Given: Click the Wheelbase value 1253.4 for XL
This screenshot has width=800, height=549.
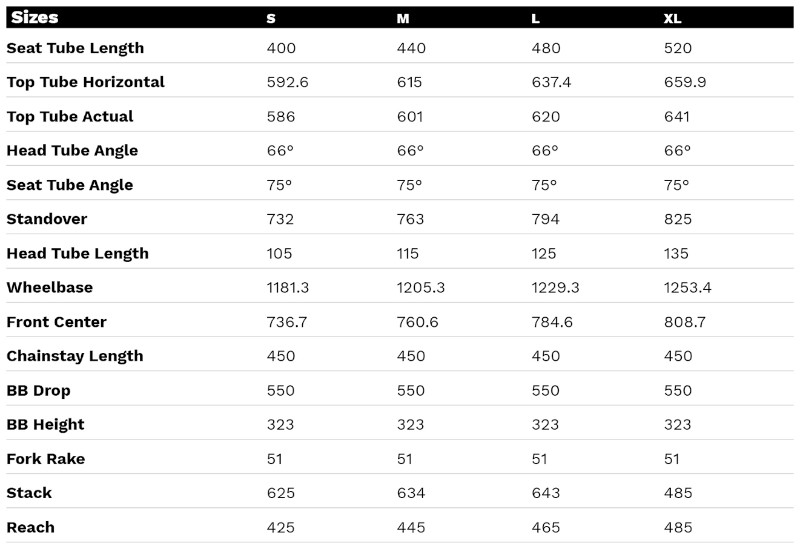Looking at the screenshot, I should pyautogui.click(x=688, y=288).
